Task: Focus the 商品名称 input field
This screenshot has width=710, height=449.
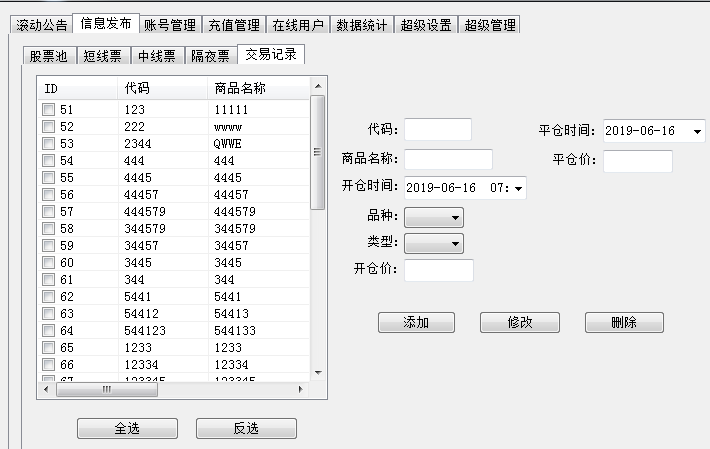Action: point(448,159)
